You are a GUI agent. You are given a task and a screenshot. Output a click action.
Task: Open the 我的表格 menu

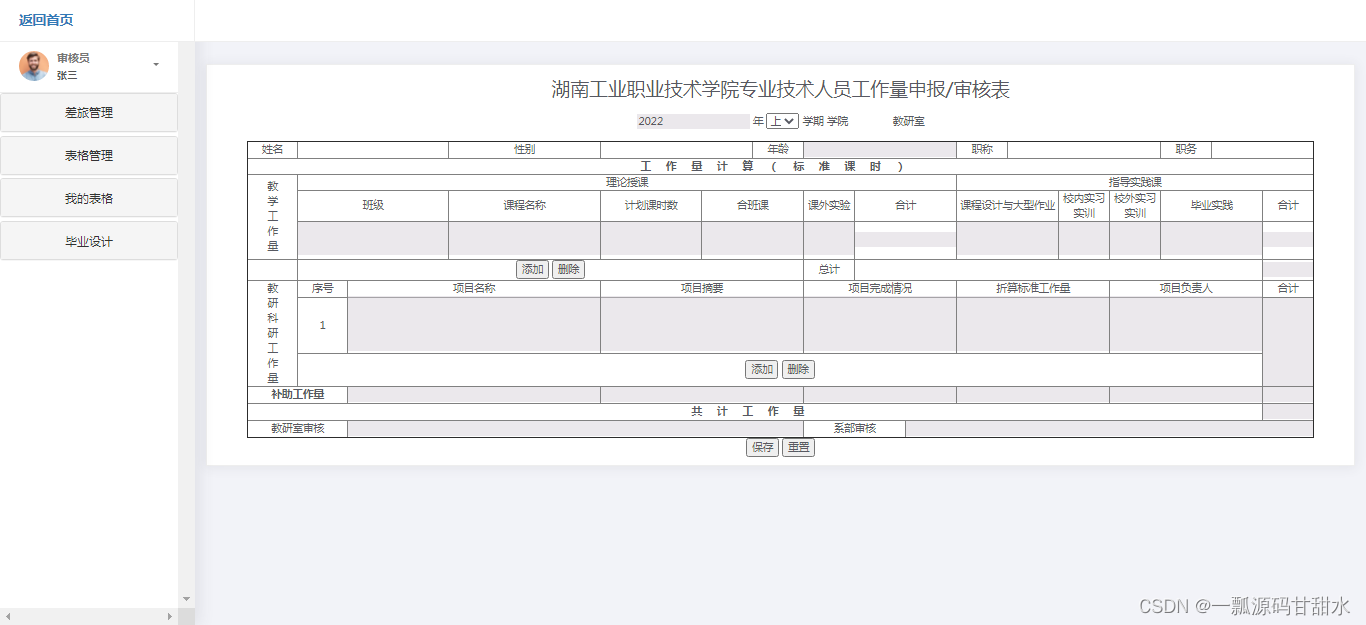[x=89, y=199]
